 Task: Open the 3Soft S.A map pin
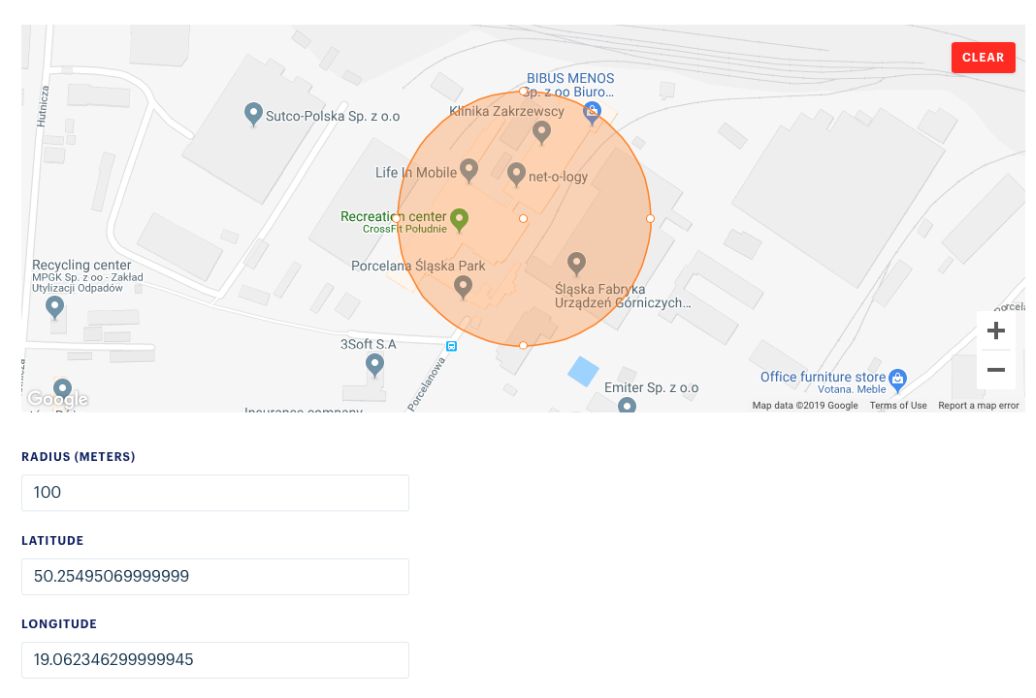[x=375, y=365]
